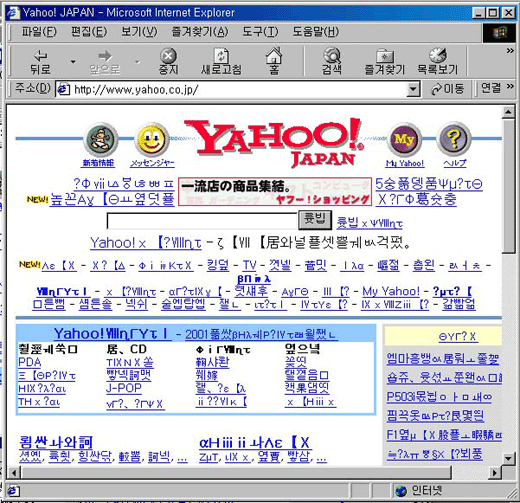Click the yellow smiley Messenger icon

(152, 139)
